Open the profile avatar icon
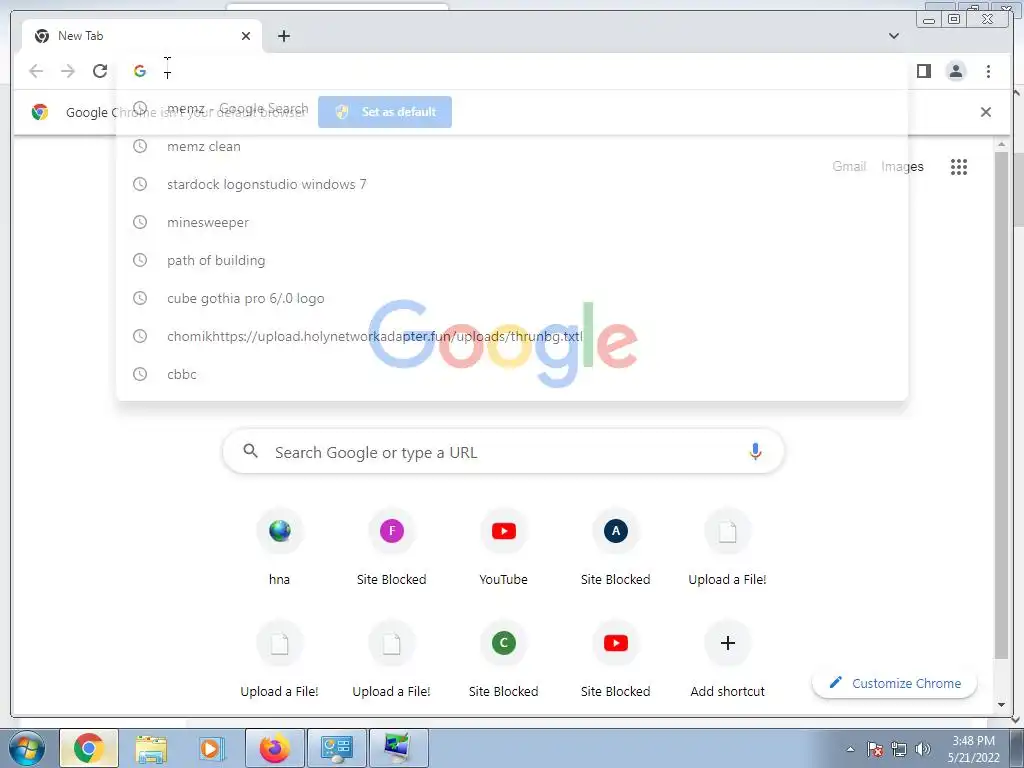This screenshot has height=768, width=1024. (955, 71)
